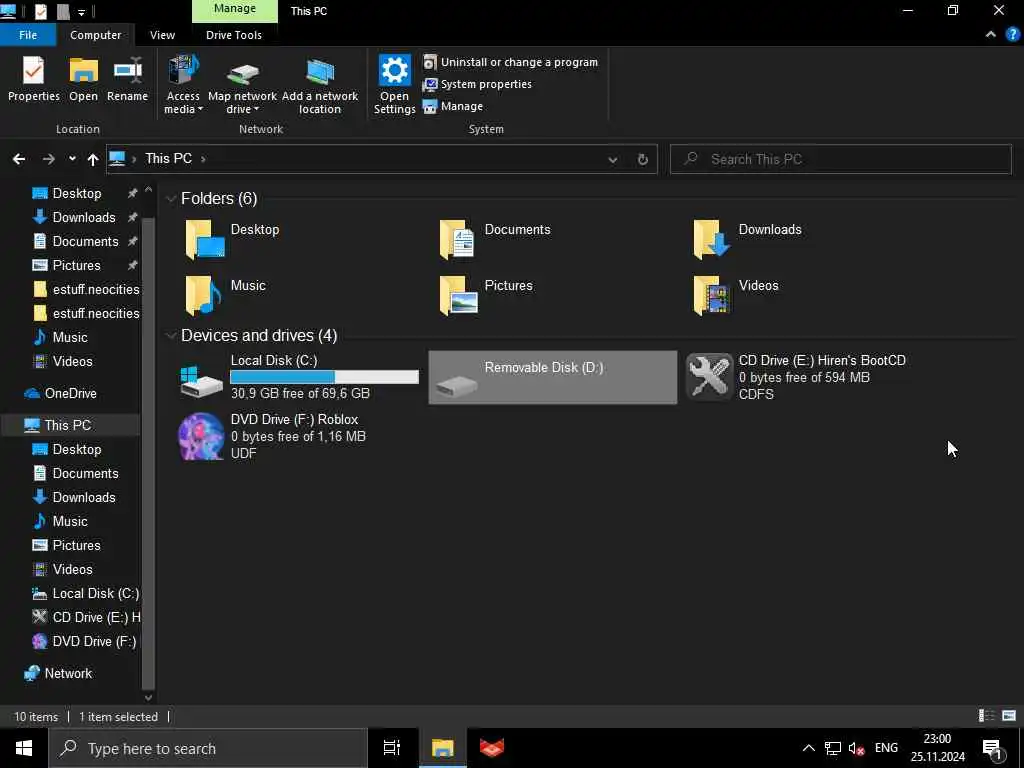
Task: Expand the address bar history dropdown
Action: coord(613,159)
